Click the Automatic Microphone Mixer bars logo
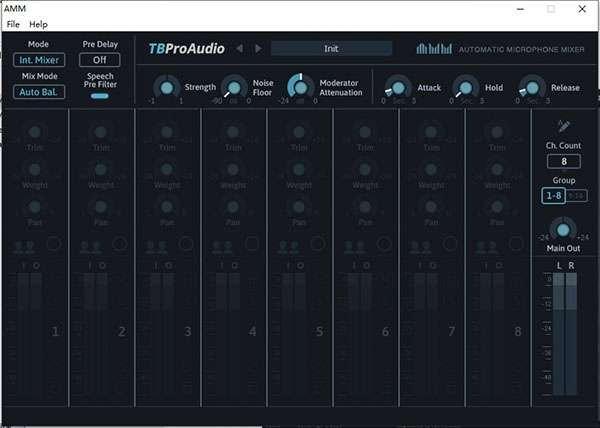This screenshot has height=428, width=600. coord(434,49)
